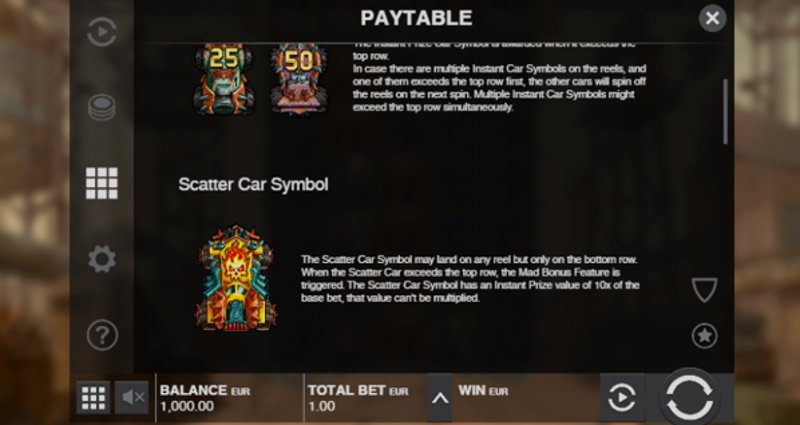Image resolution: width=800 pixels, height=425 pixels.
Task: Open autoplay settings in left sidebar
Action: pyautogui.click(x=102, y=32)
